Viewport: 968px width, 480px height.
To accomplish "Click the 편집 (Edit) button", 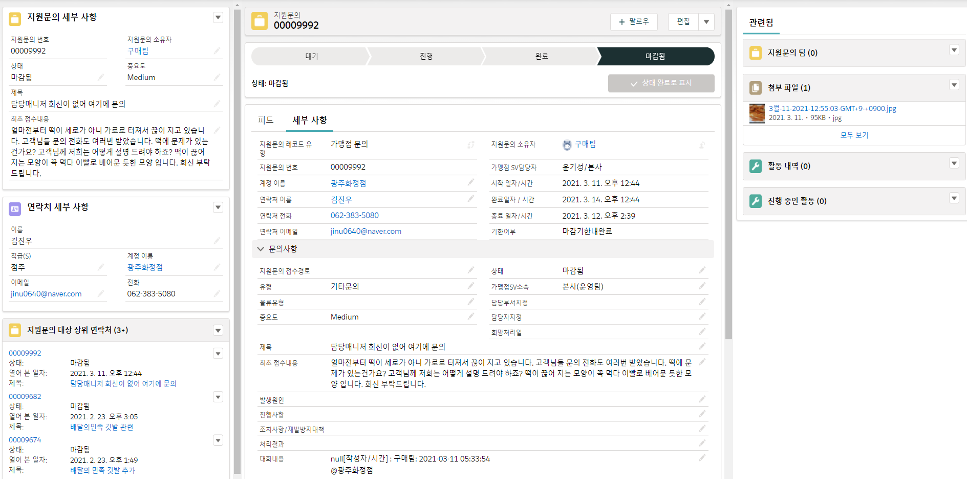I will click(x=683, y=21).
